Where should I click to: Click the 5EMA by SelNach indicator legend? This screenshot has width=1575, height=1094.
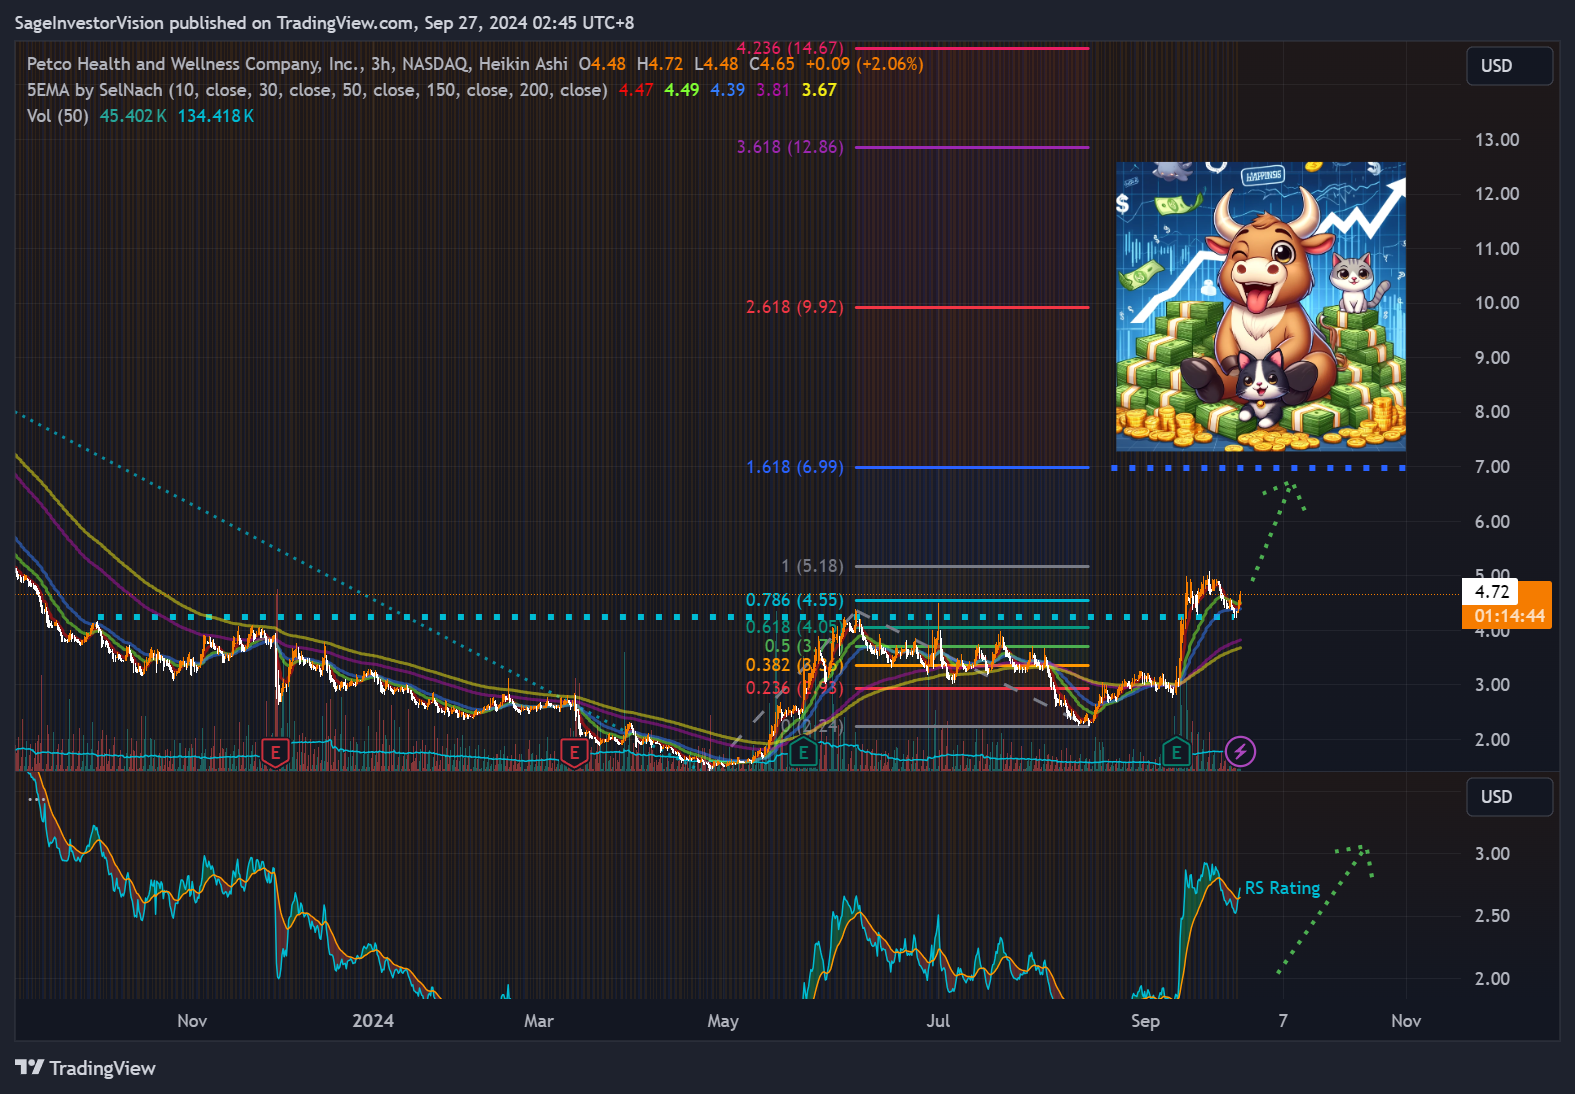click(317, 90)
